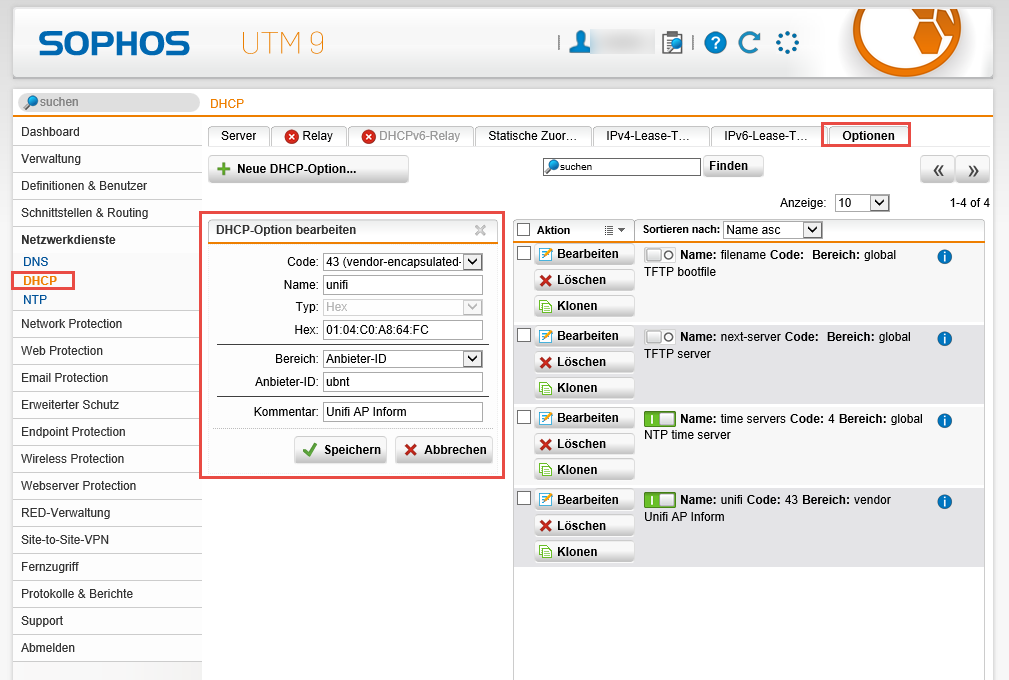Click the Hex value input field
Image resolution: width=1009 pixels, height=680 pixels.
point(402,330)
